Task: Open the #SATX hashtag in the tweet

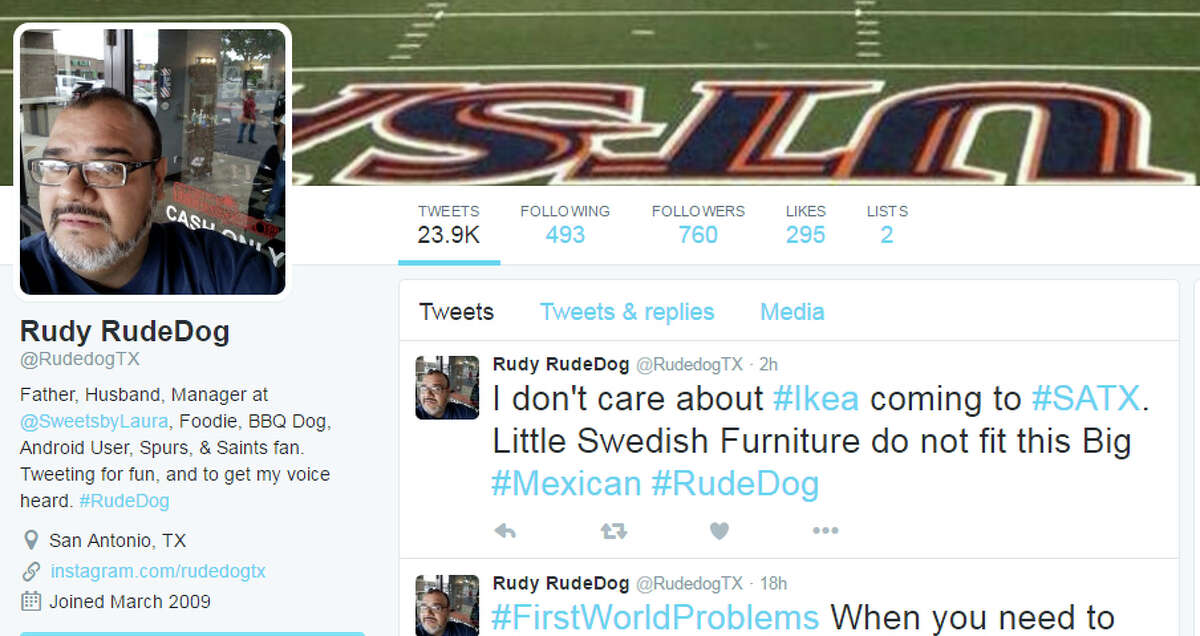Action: pyautogui.click(x=1086, y=399)
